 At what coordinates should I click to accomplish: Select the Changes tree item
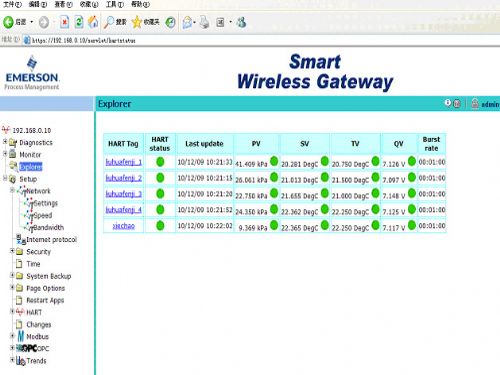pyautogui.click(x=39, y=324)
